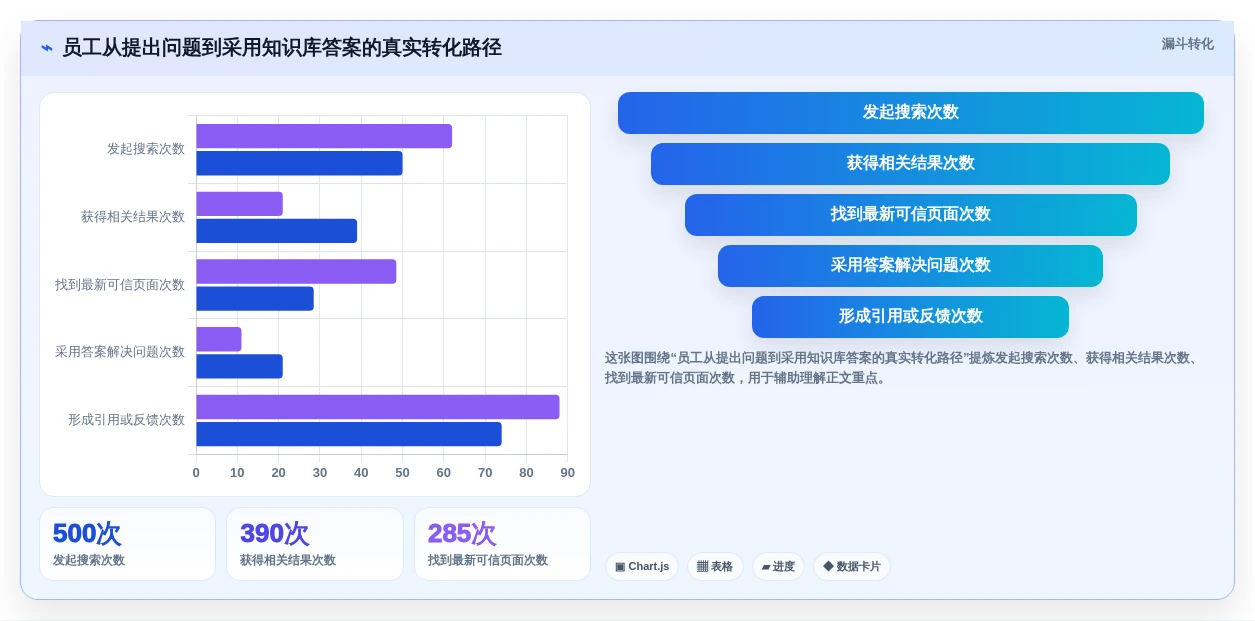Click the purple bar for 采用答案解决问题次数
This screenshot has height=621, width=1255.
pyautogui.click(x=218, y=339)
